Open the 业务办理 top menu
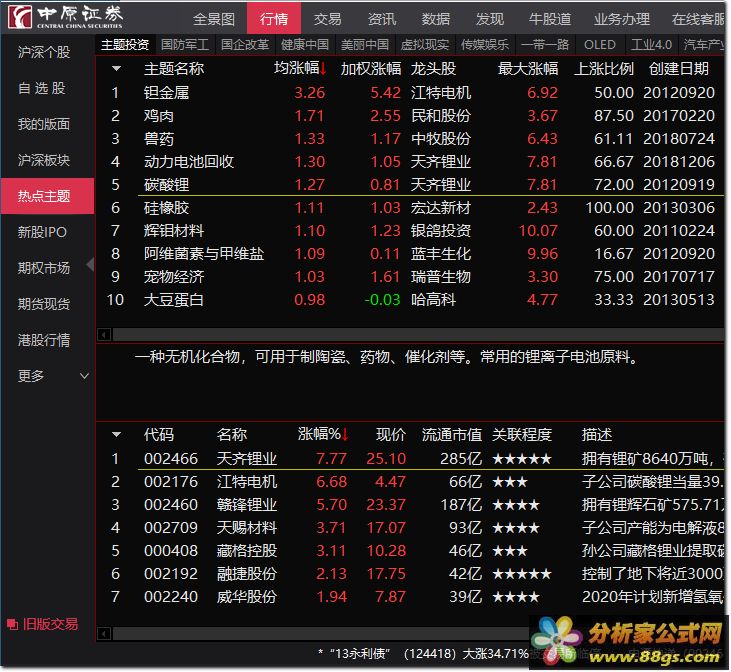The width and height of the screenshot is (731, 672). [621, 19]
